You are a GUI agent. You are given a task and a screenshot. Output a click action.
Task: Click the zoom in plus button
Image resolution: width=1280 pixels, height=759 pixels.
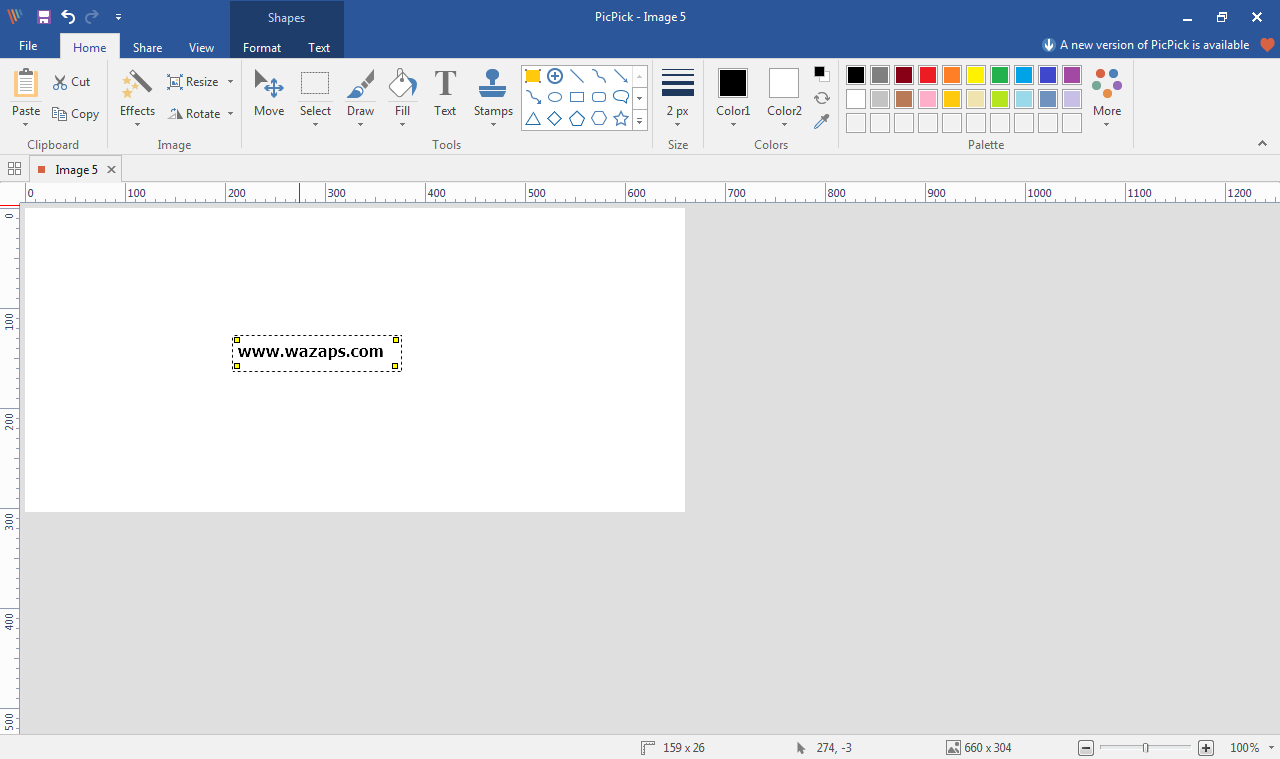tap(1206, 748)
